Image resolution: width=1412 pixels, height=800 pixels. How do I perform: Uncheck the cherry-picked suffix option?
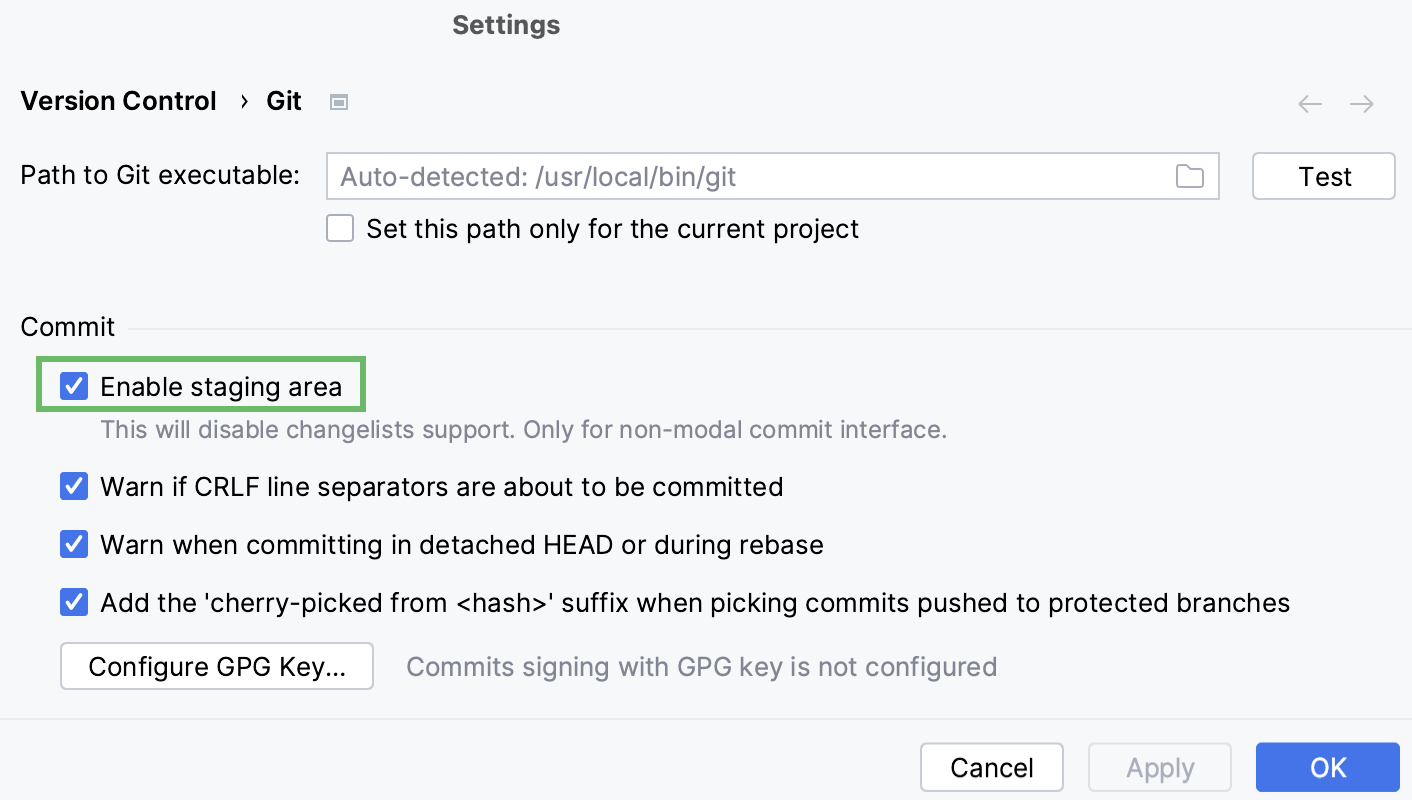click(x=74, y=603)
